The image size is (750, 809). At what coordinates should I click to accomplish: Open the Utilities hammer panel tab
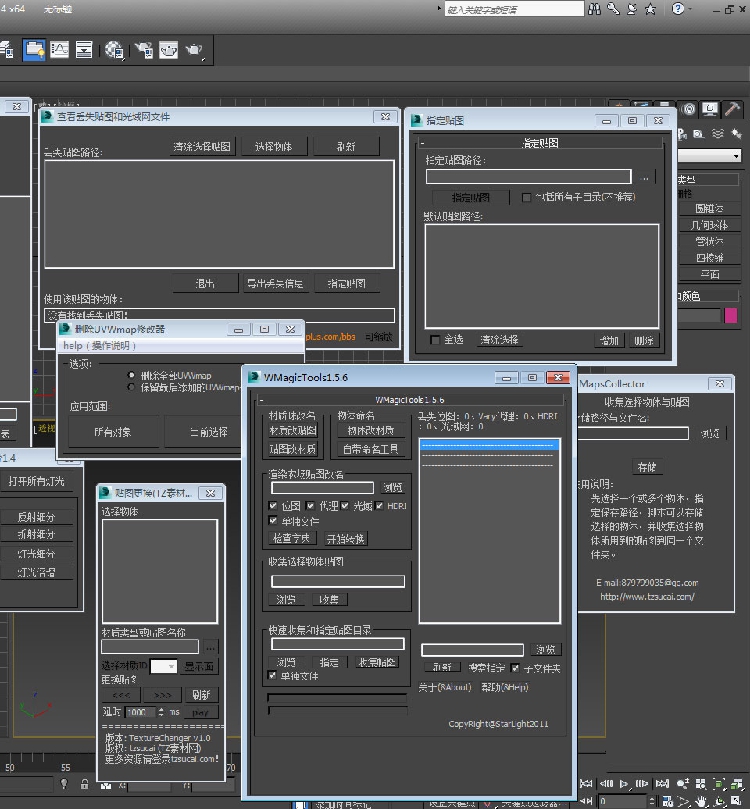pos(731,109)
